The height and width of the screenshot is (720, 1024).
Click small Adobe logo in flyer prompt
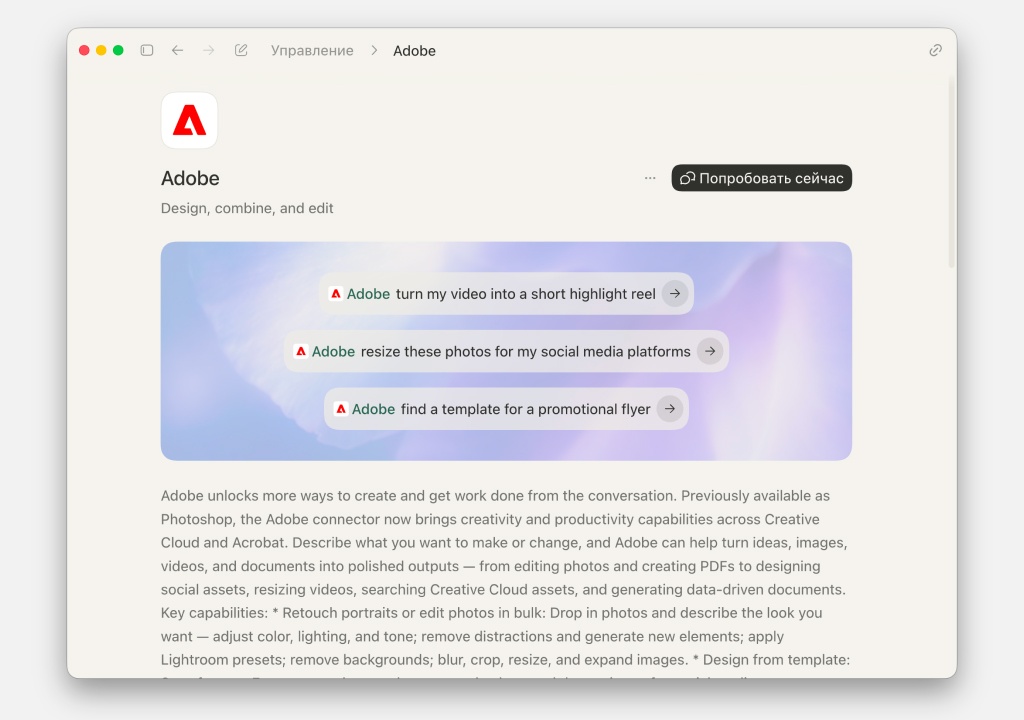[341, 408]
